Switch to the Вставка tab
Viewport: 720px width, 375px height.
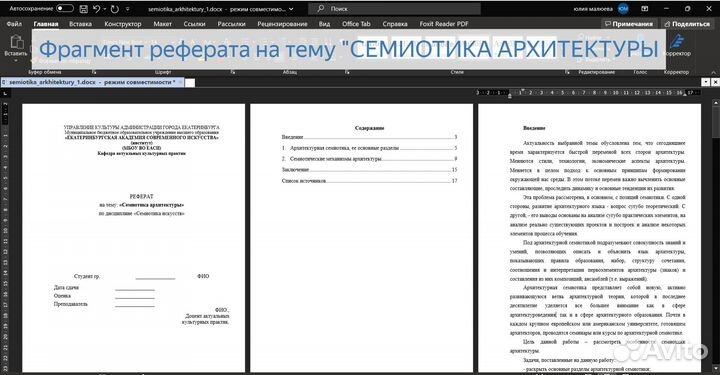(x=80, y=24)
